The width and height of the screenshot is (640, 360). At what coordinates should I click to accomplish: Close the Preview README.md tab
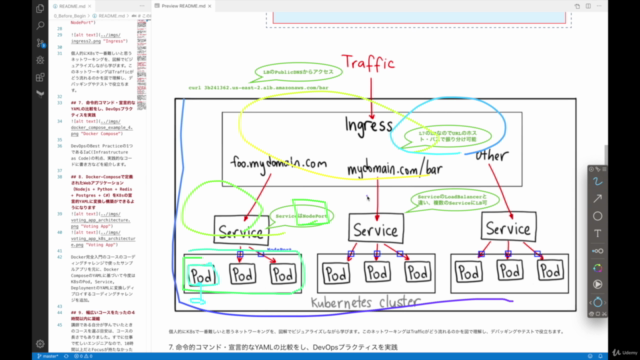pos(210,6)
